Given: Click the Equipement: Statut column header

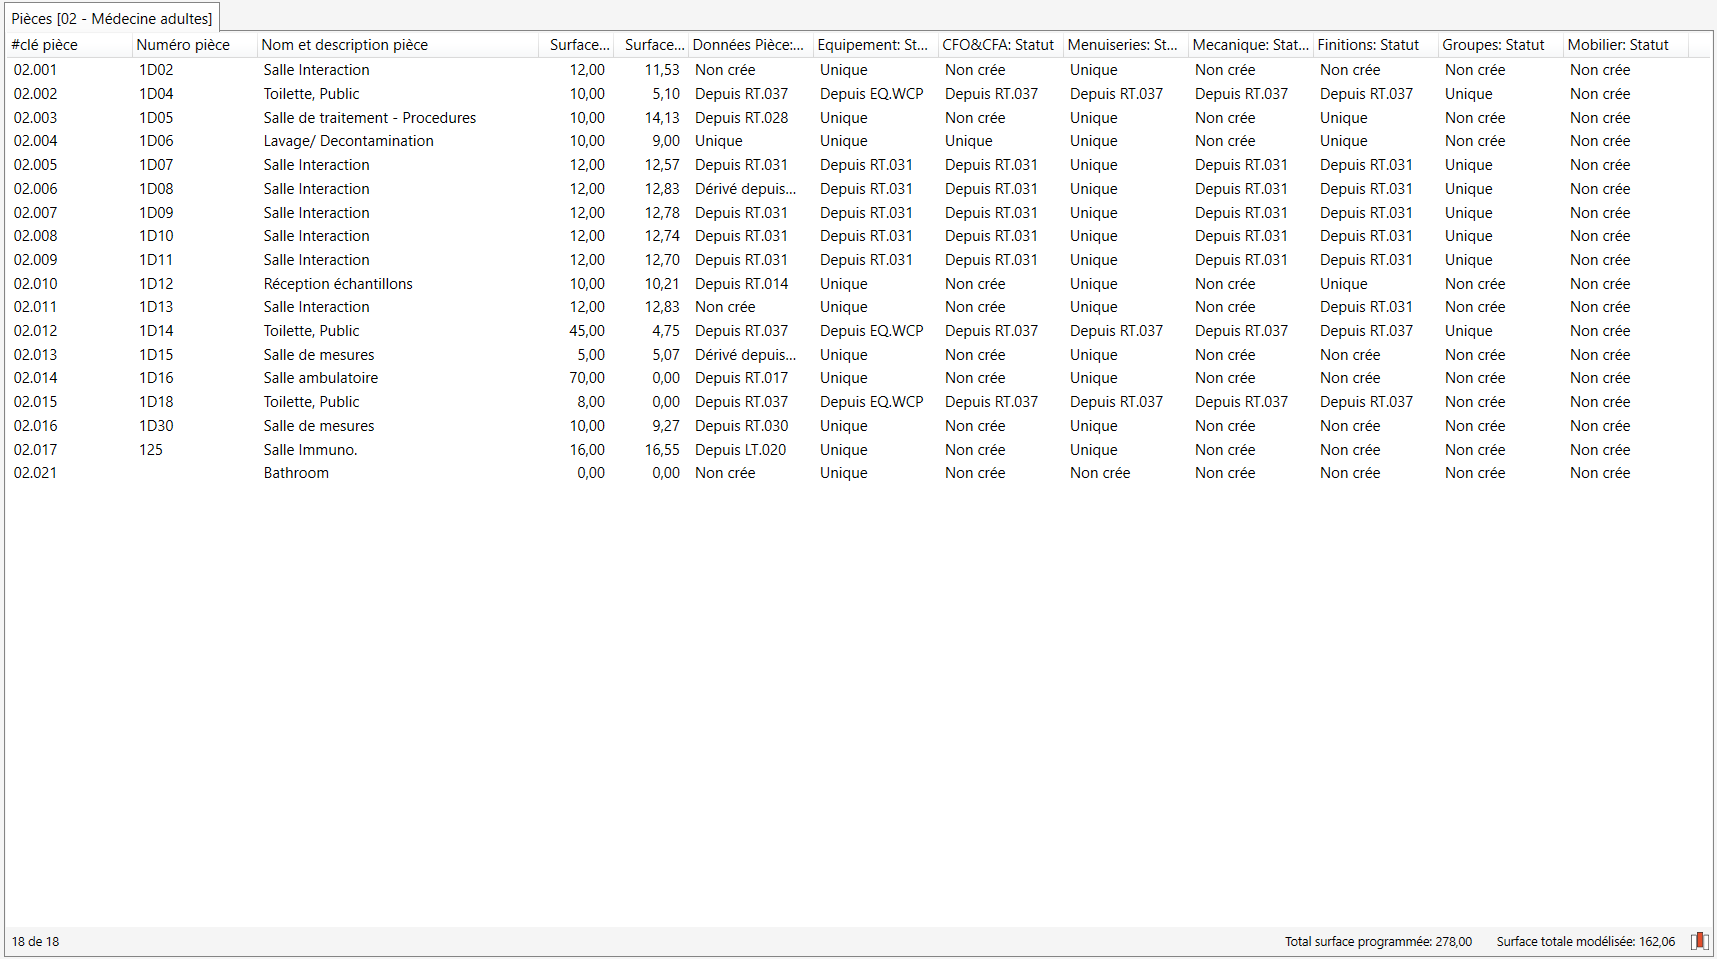Looking at the screenshot, I should 872,45.
